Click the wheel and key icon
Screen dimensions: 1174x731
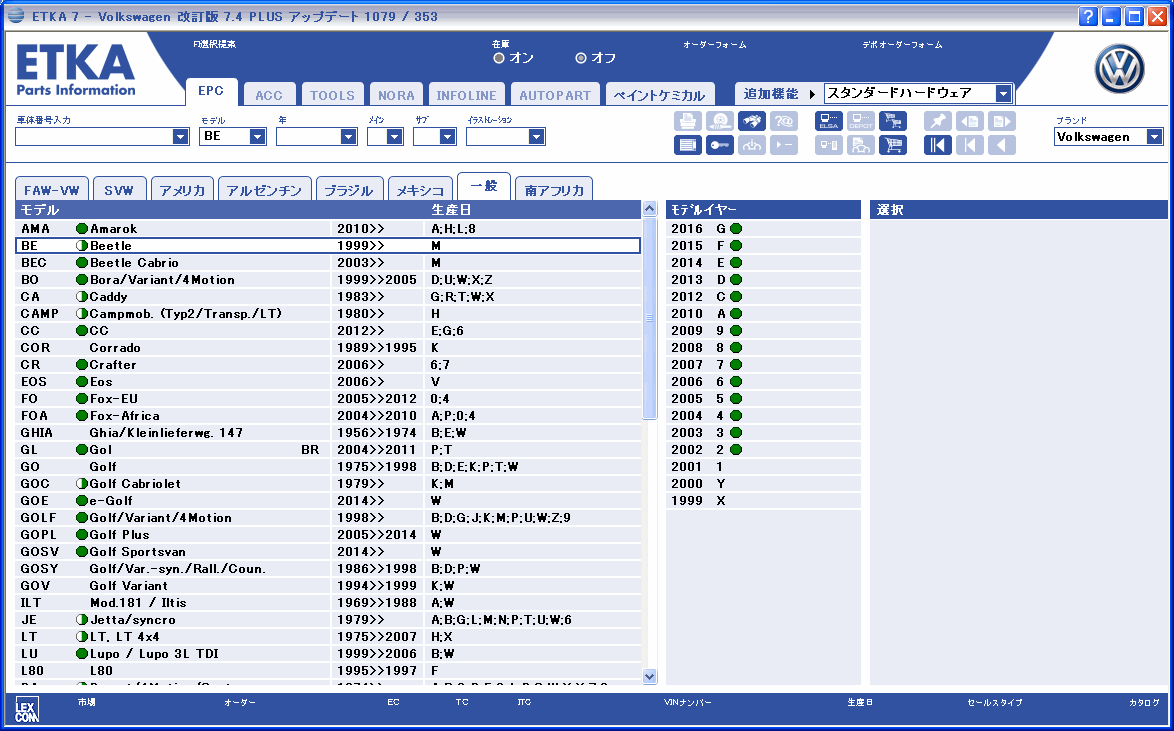click(720, 121)
